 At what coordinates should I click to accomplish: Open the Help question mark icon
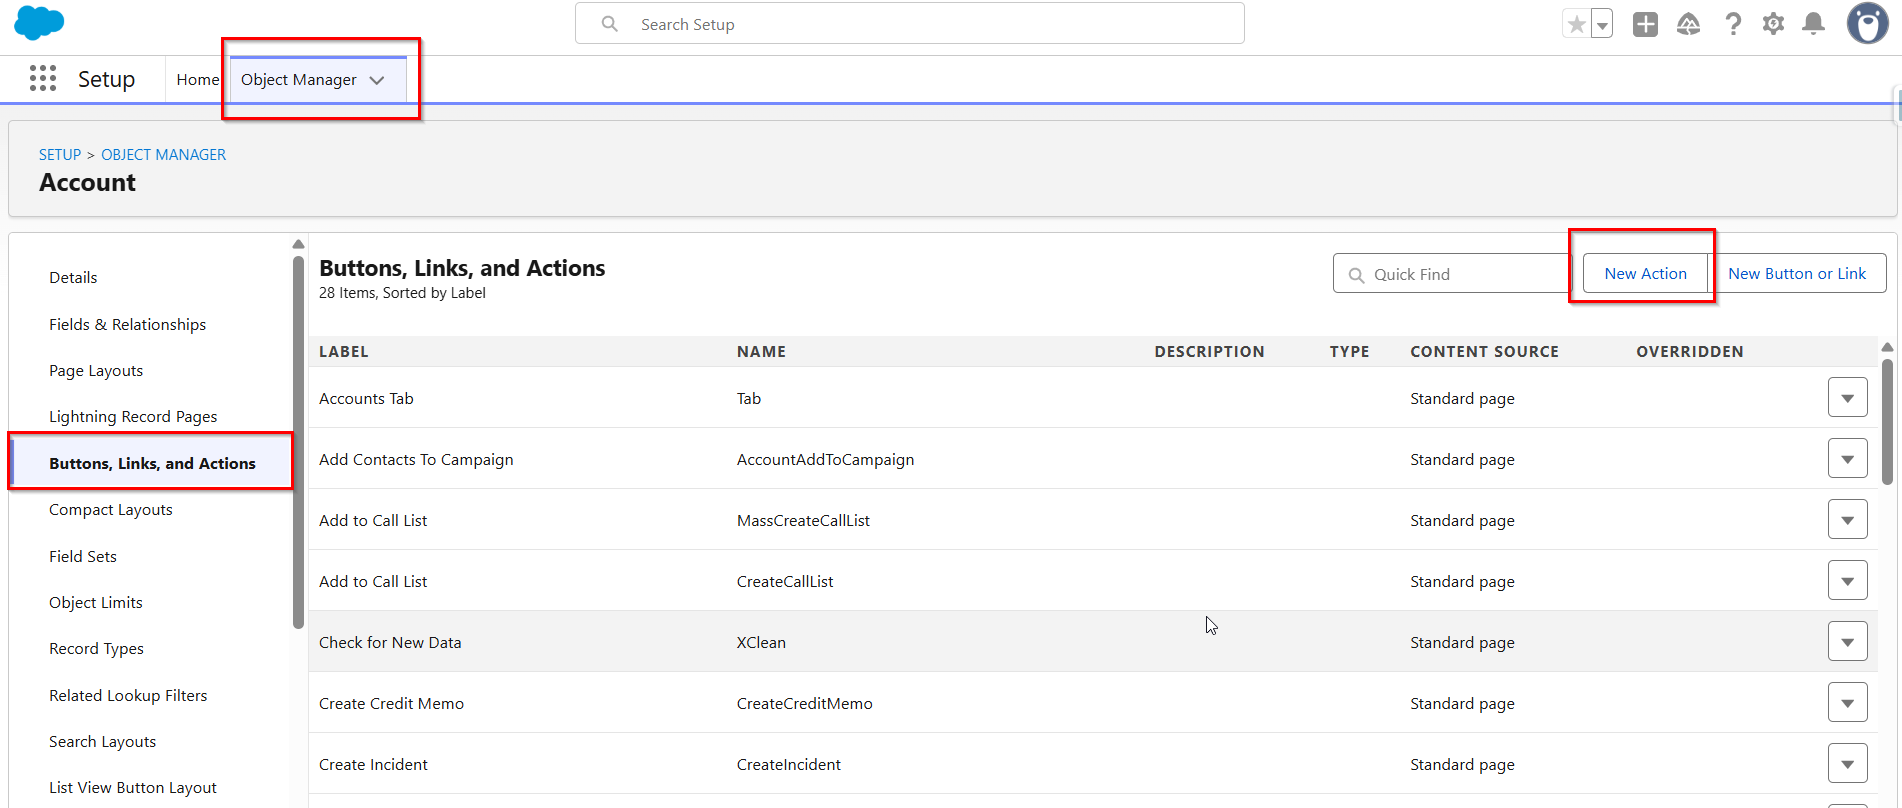tap(1733, 24)
